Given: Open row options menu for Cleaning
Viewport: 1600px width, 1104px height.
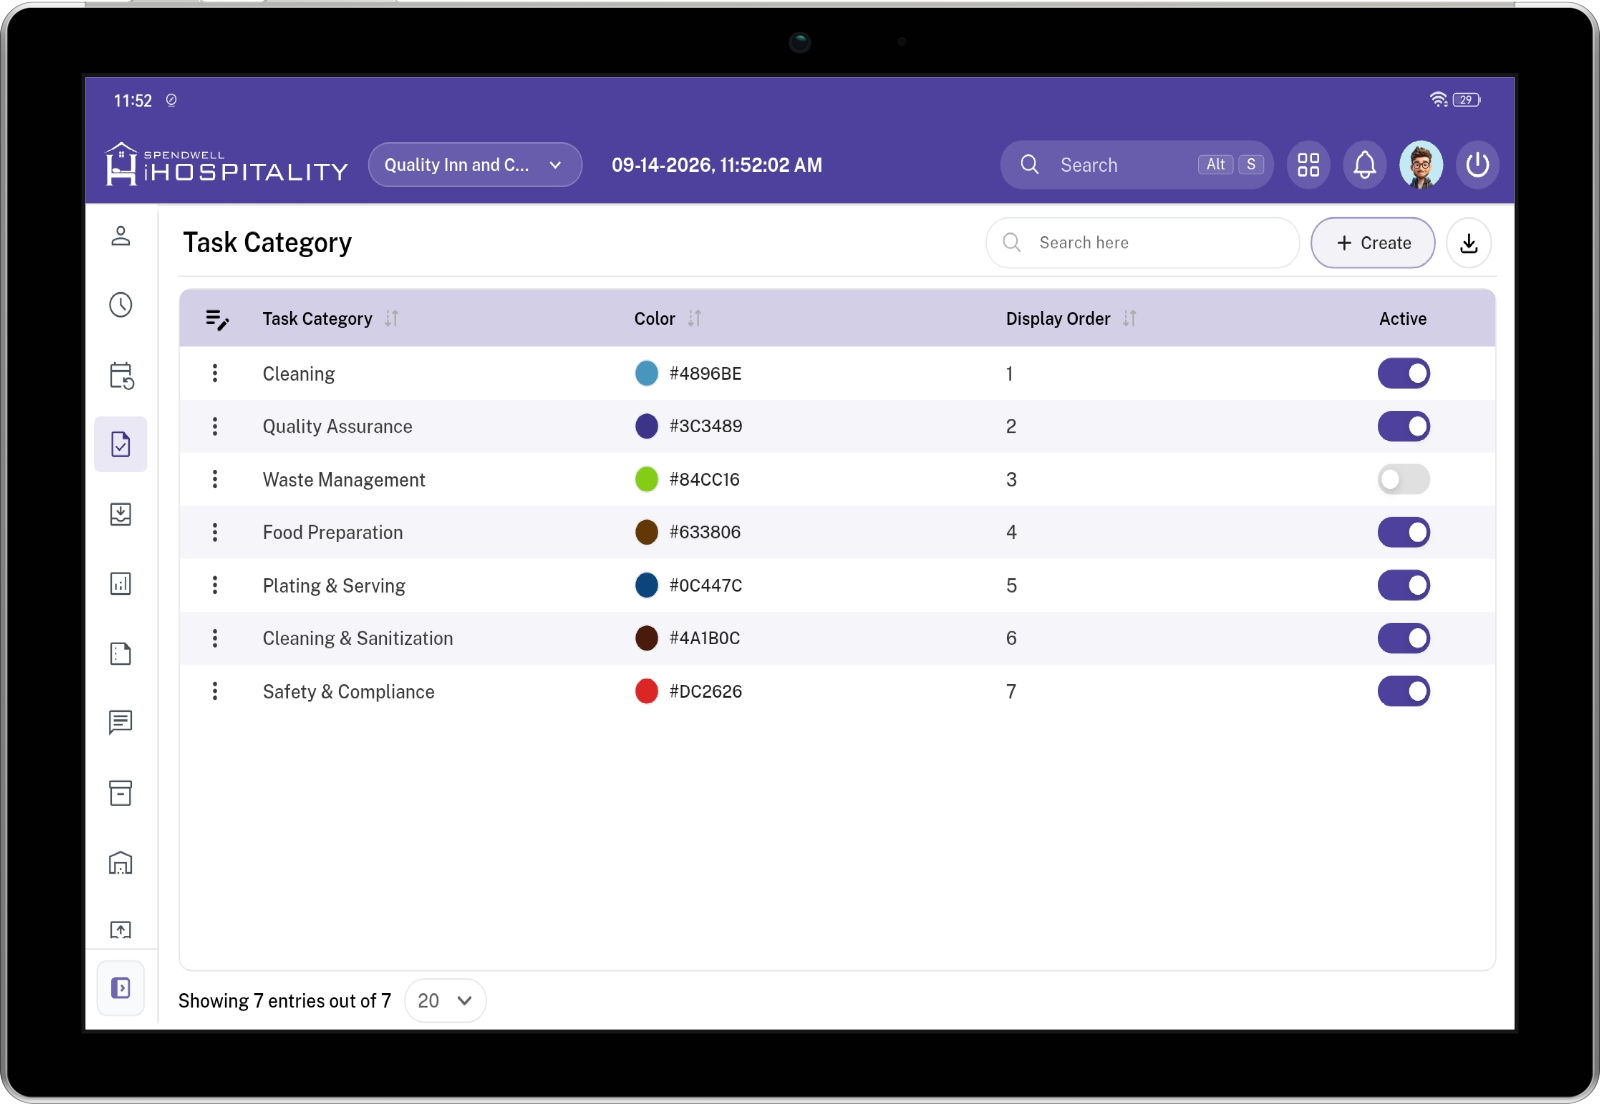Looking at the screenshot, I should [215, 373].
